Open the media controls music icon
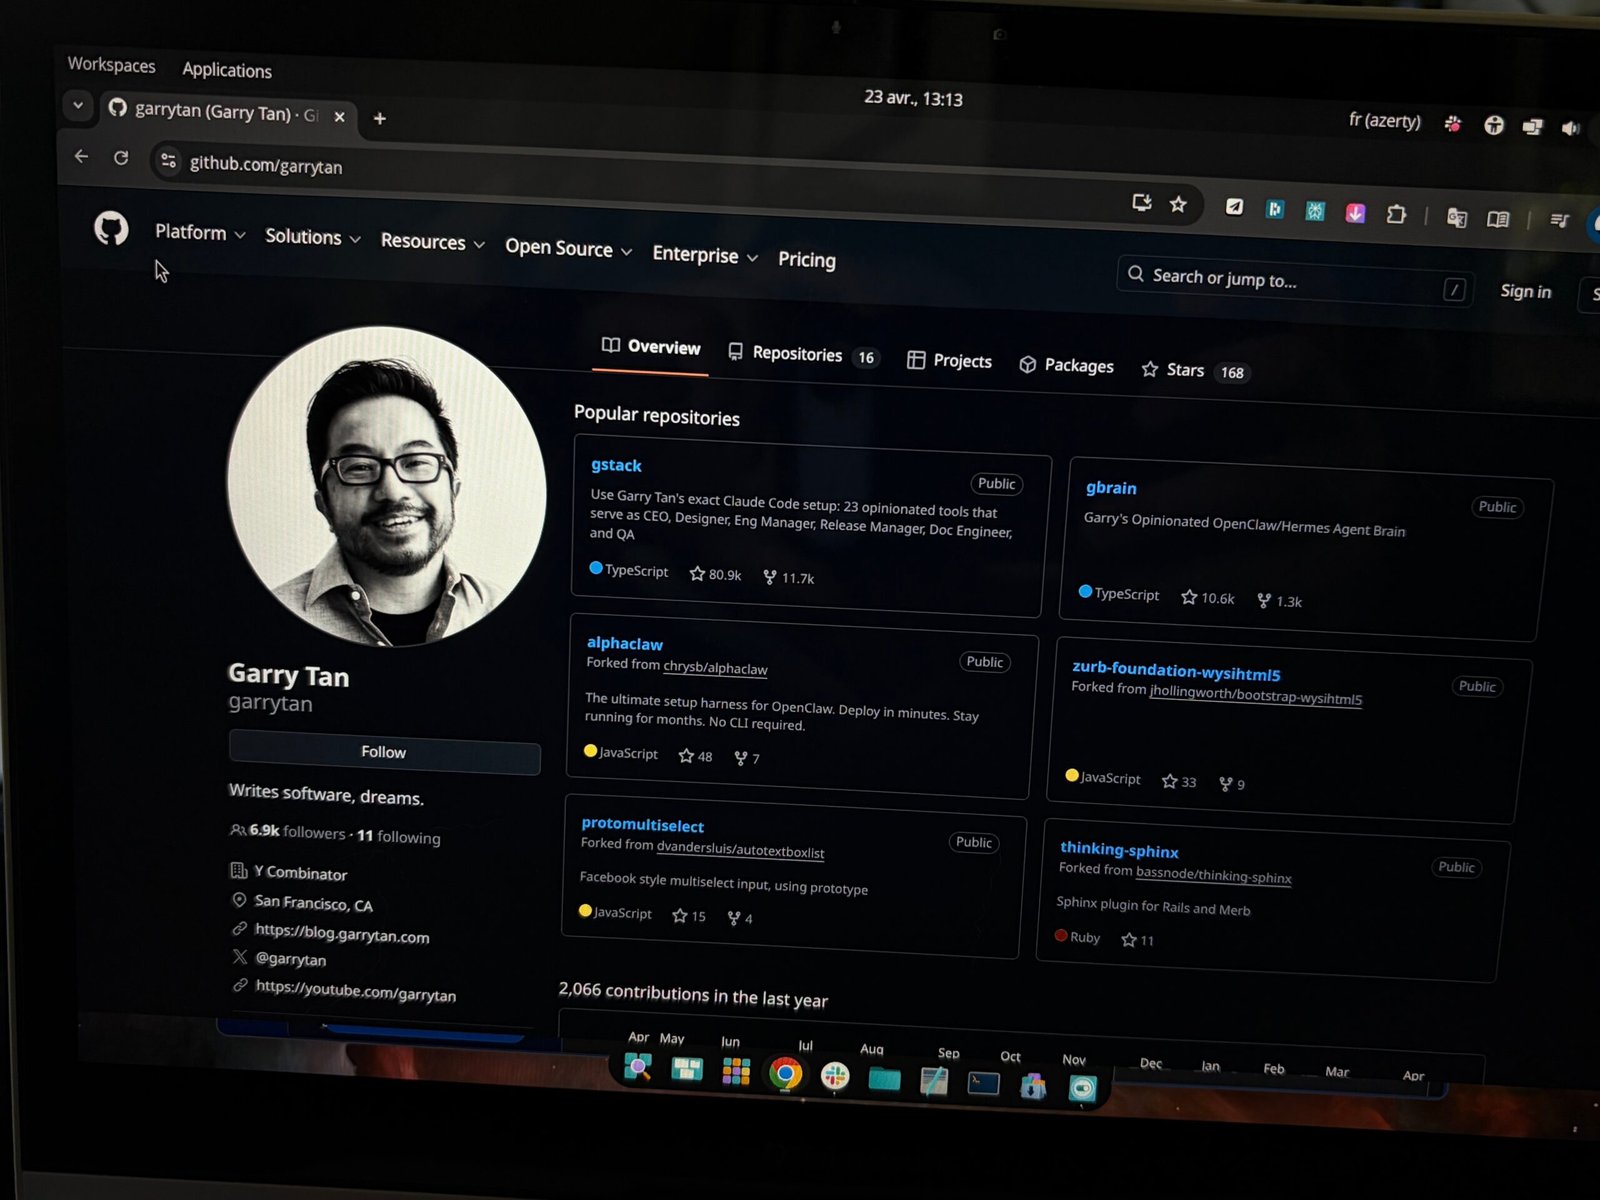Viewport: 1600px width, 1200px height. pos(1559,220)
